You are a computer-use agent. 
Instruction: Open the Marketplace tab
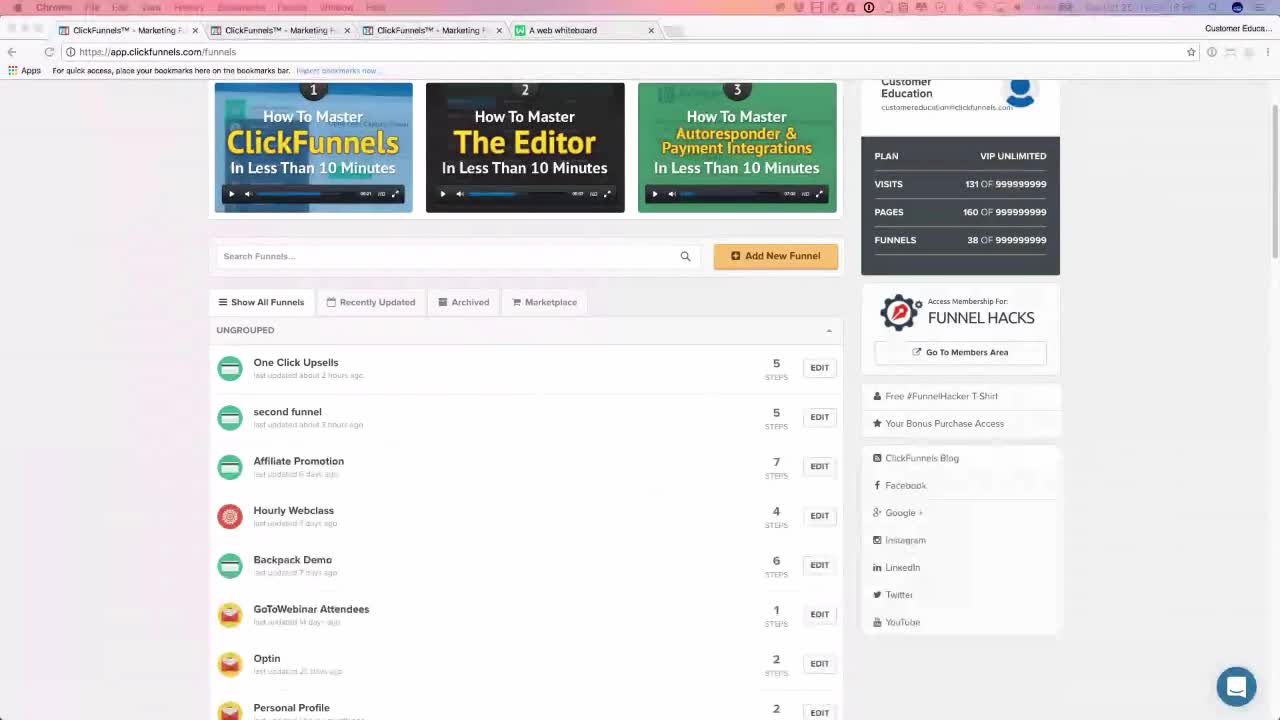(x=545, y=302)
